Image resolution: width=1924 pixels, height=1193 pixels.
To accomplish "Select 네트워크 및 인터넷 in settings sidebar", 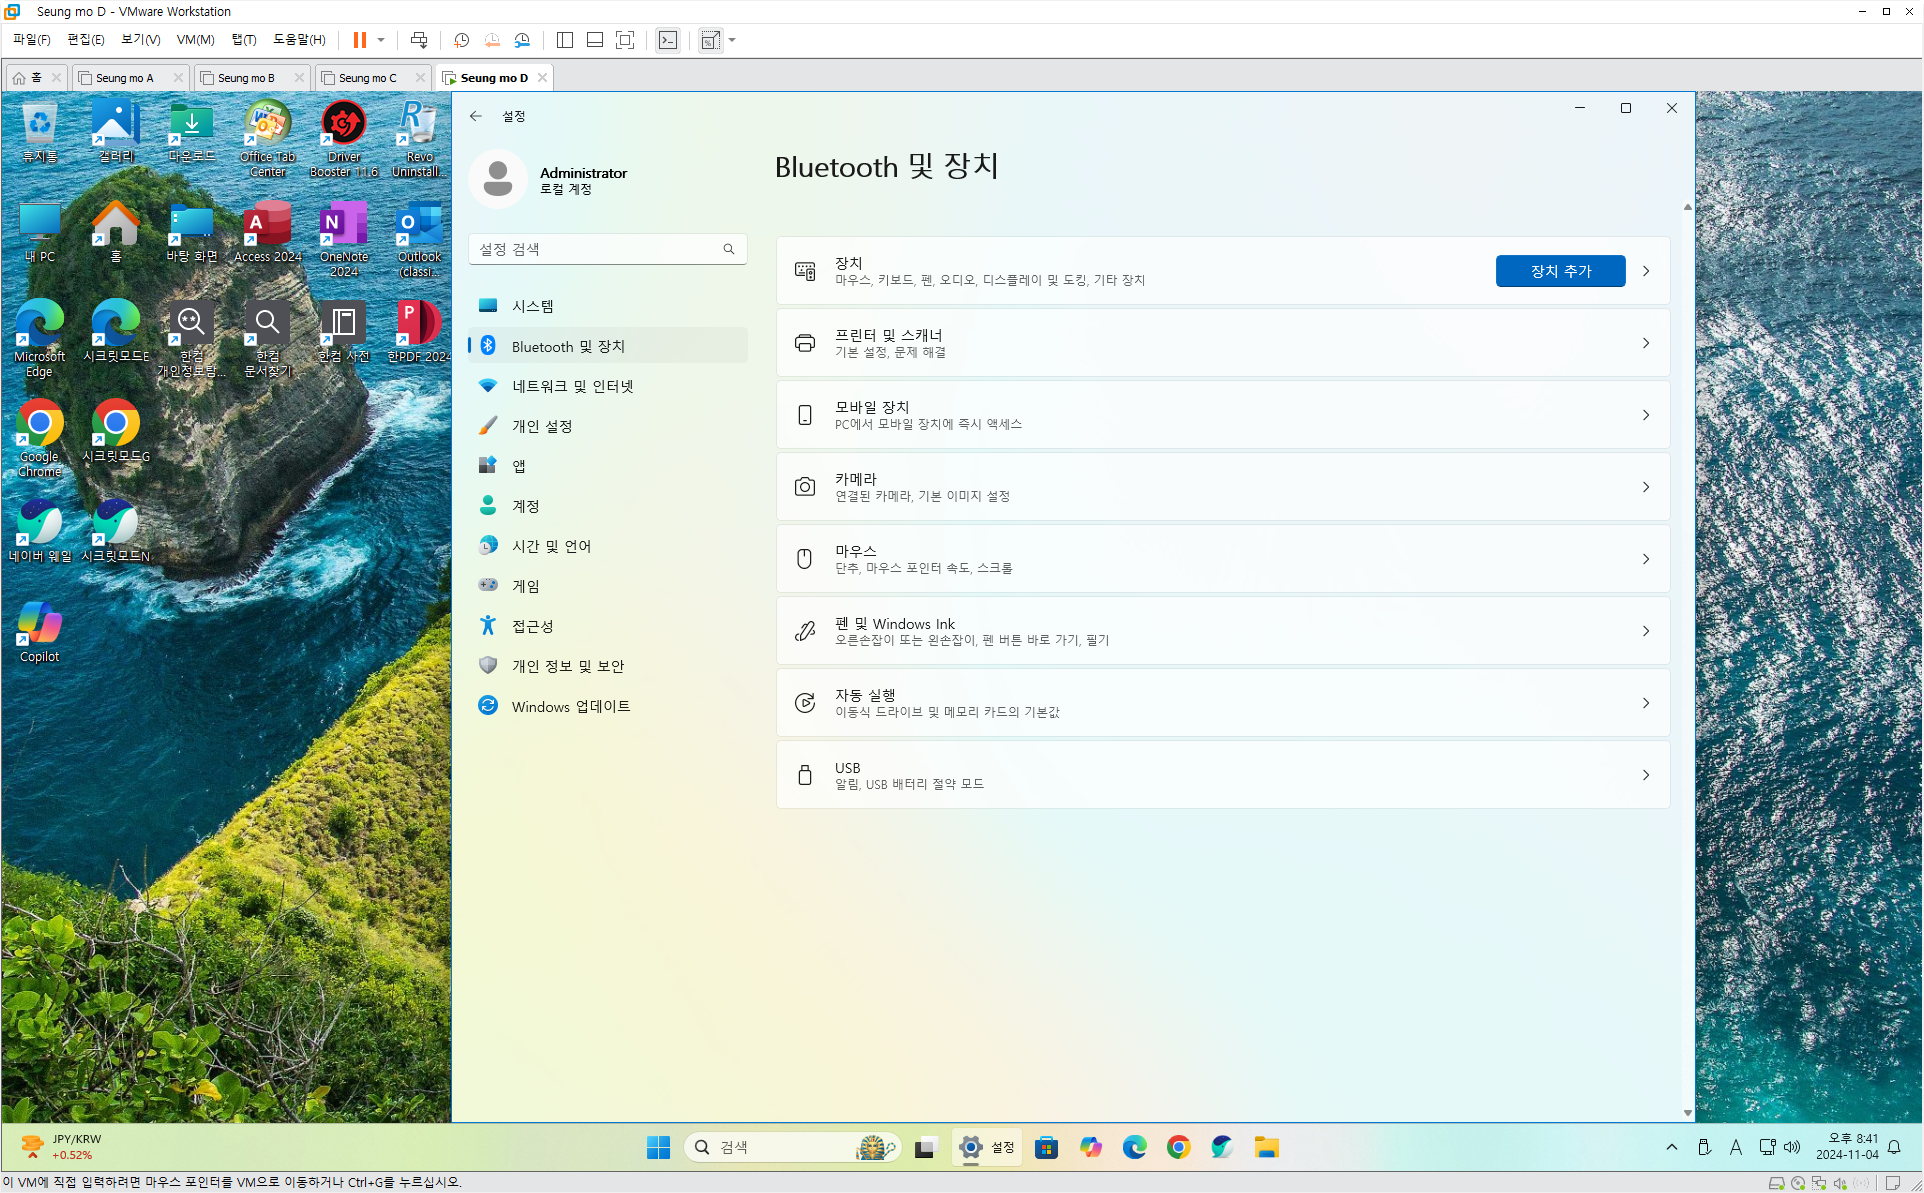I will 572,386.
